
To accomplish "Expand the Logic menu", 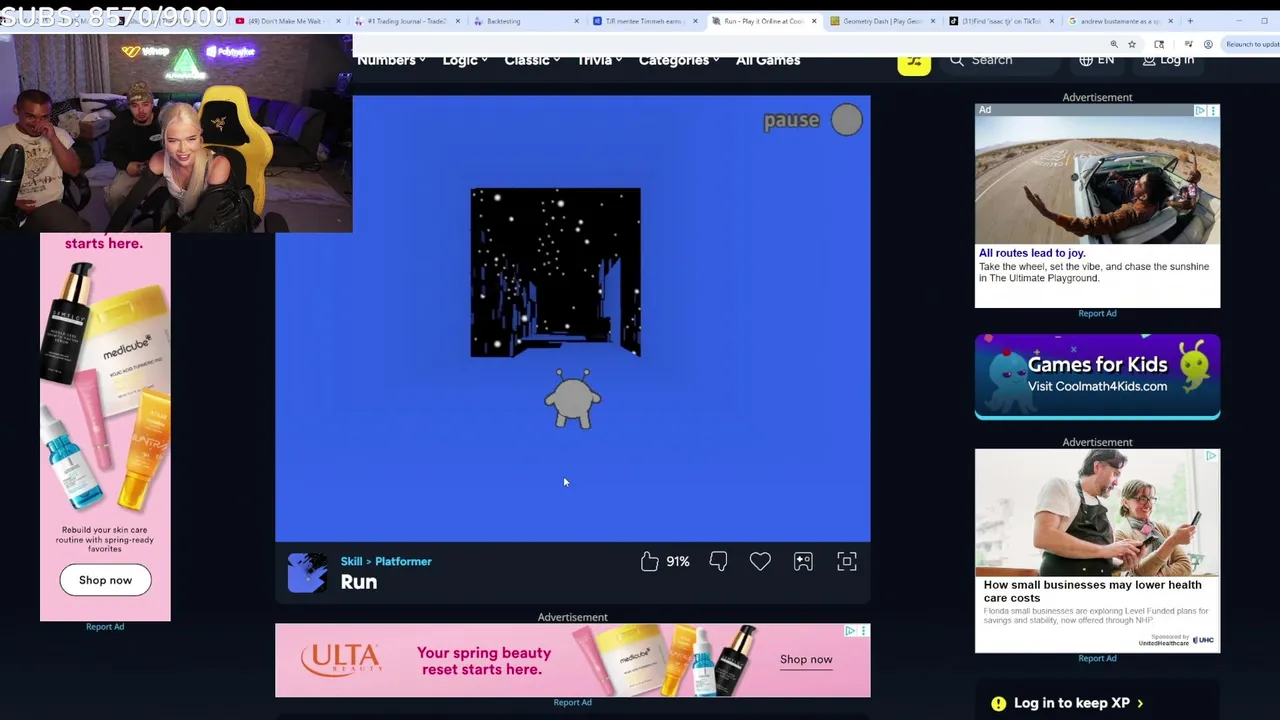I will (465, 60).
